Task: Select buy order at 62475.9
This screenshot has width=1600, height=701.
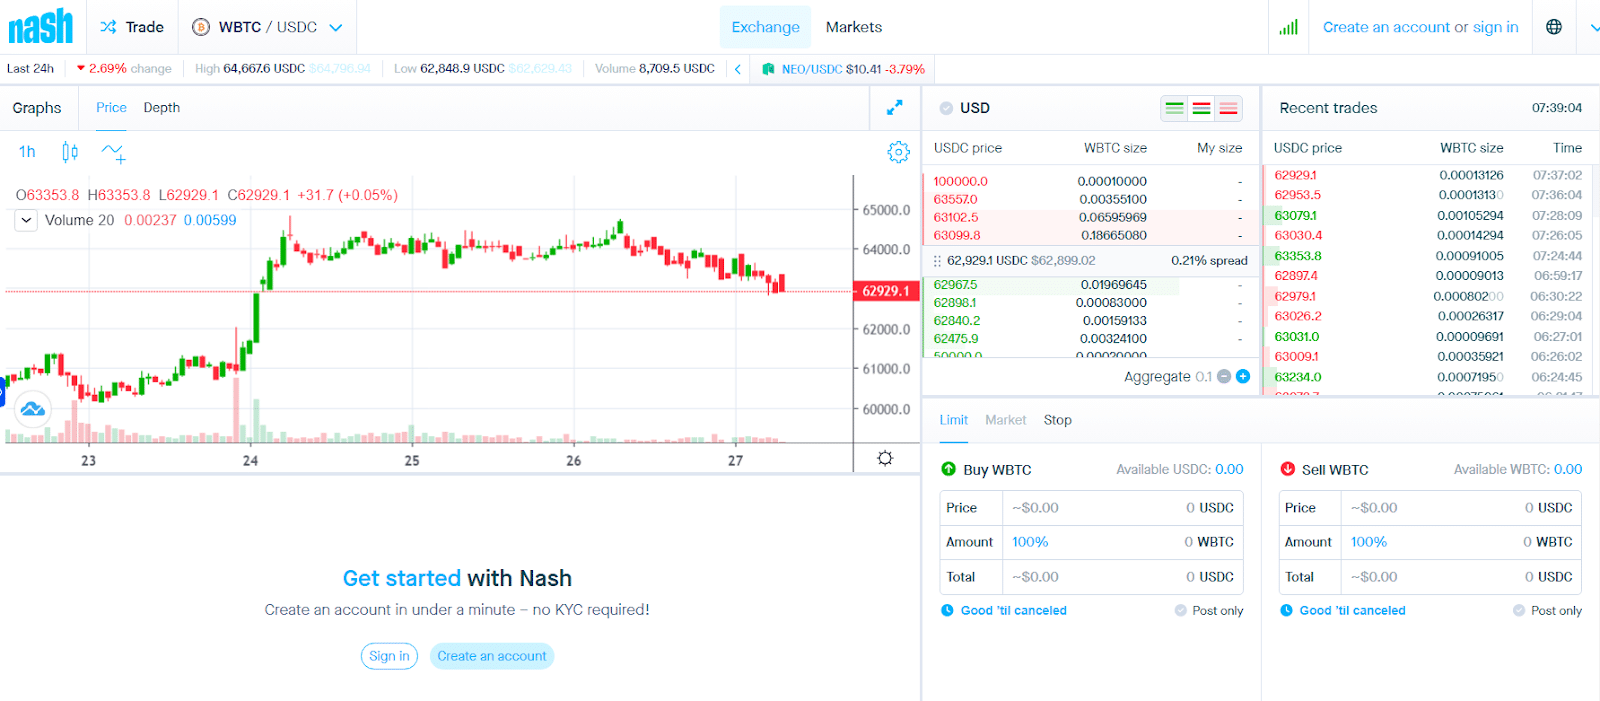Action: click(x=1091, y=339)
